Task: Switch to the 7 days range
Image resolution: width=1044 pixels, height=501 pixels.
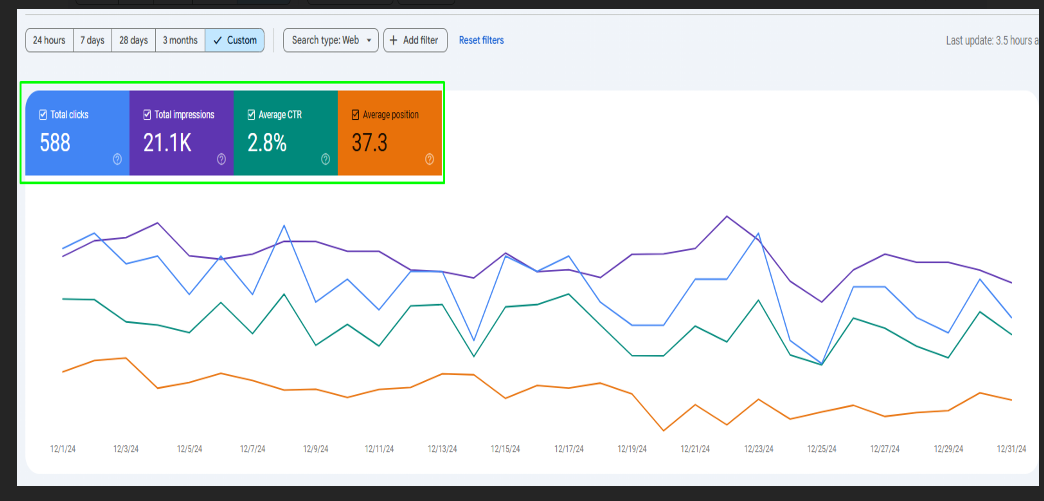Action: (92, 40)
